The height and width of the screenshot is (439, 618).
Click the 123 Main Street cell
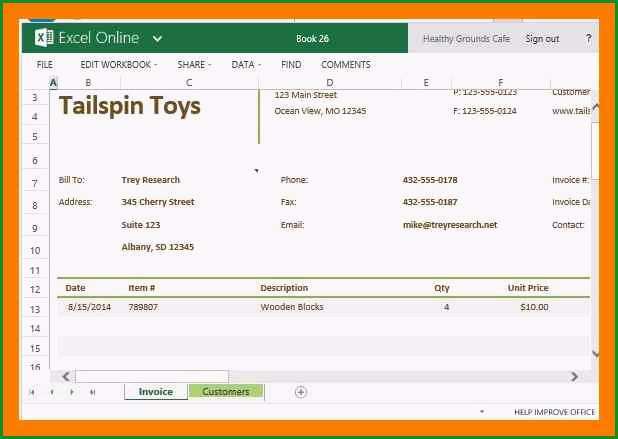pos(305,95)
